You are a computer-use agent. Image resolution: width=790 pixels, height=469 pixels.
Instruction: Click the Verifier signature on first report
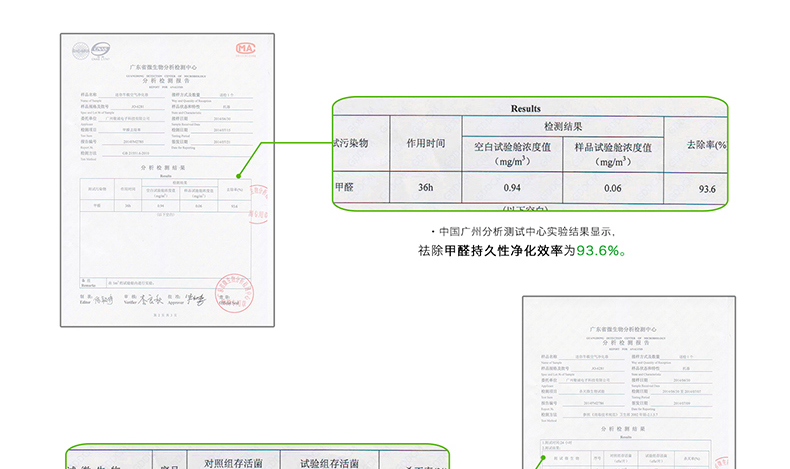point(151,300)
